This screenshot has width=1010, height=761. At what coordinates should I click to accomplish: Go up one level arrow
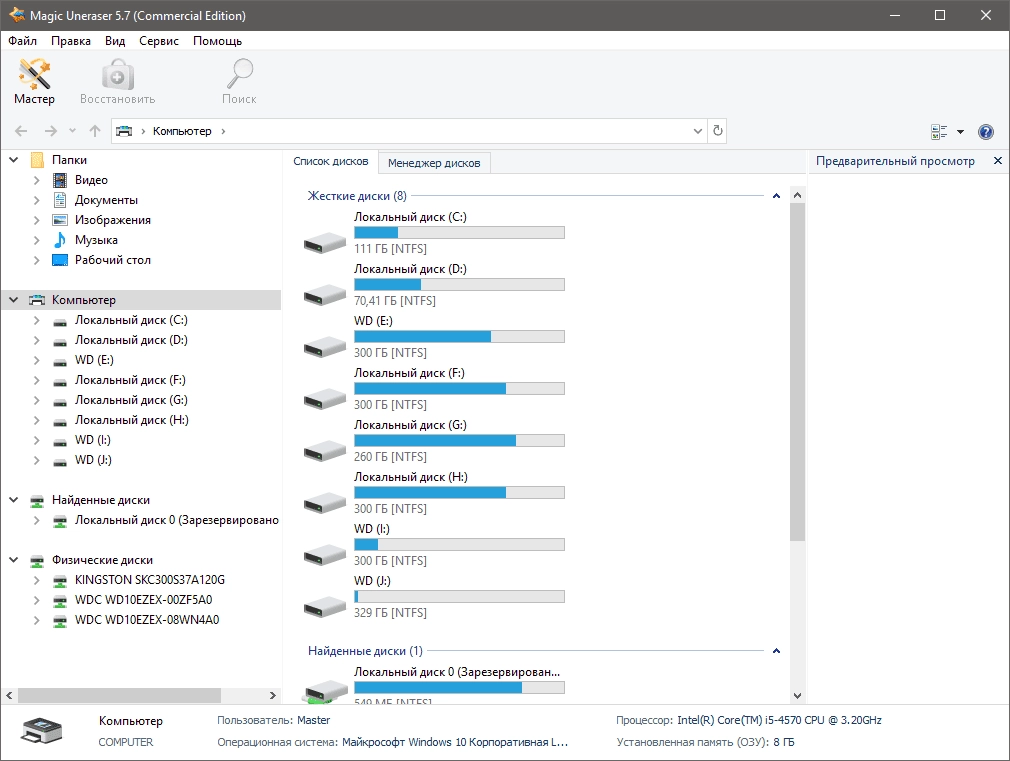95,131
